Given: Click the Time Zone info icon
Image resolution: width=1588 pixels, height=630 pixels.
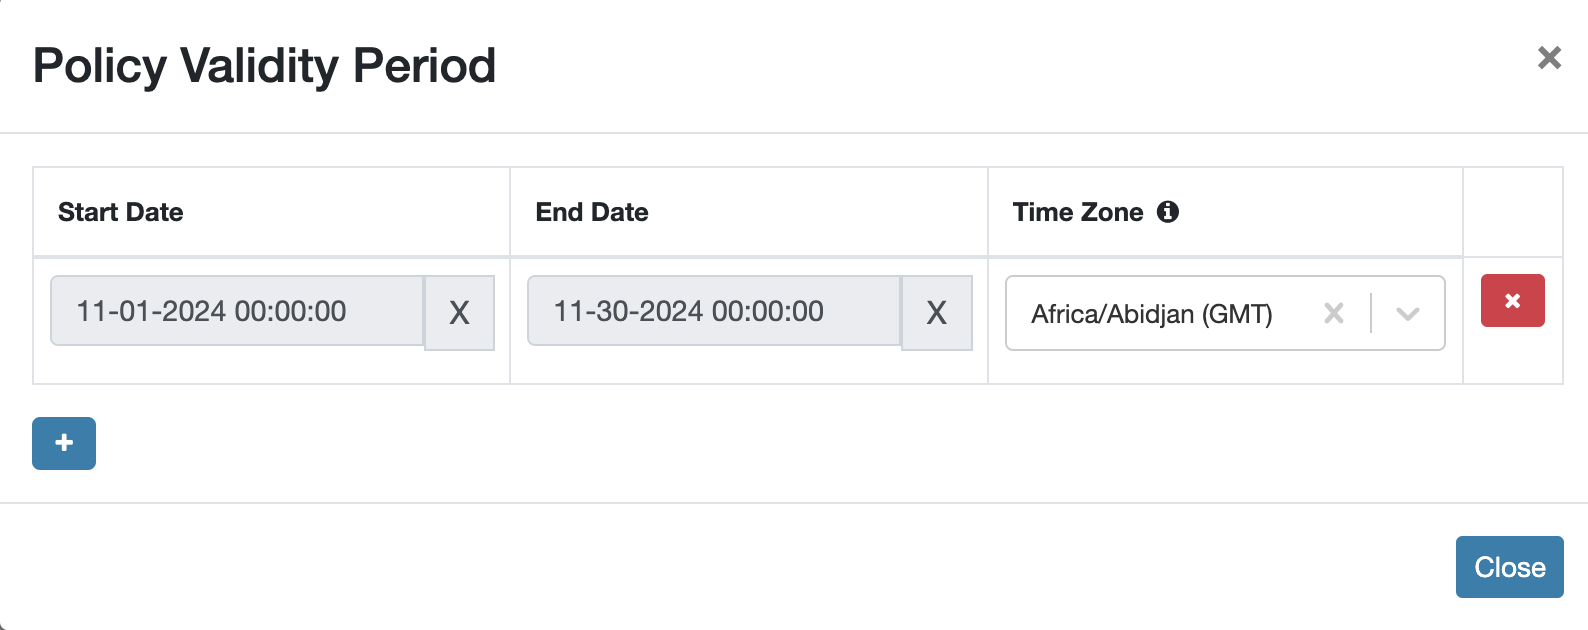Looking at the screenshot, I should tap(1167, 212).
